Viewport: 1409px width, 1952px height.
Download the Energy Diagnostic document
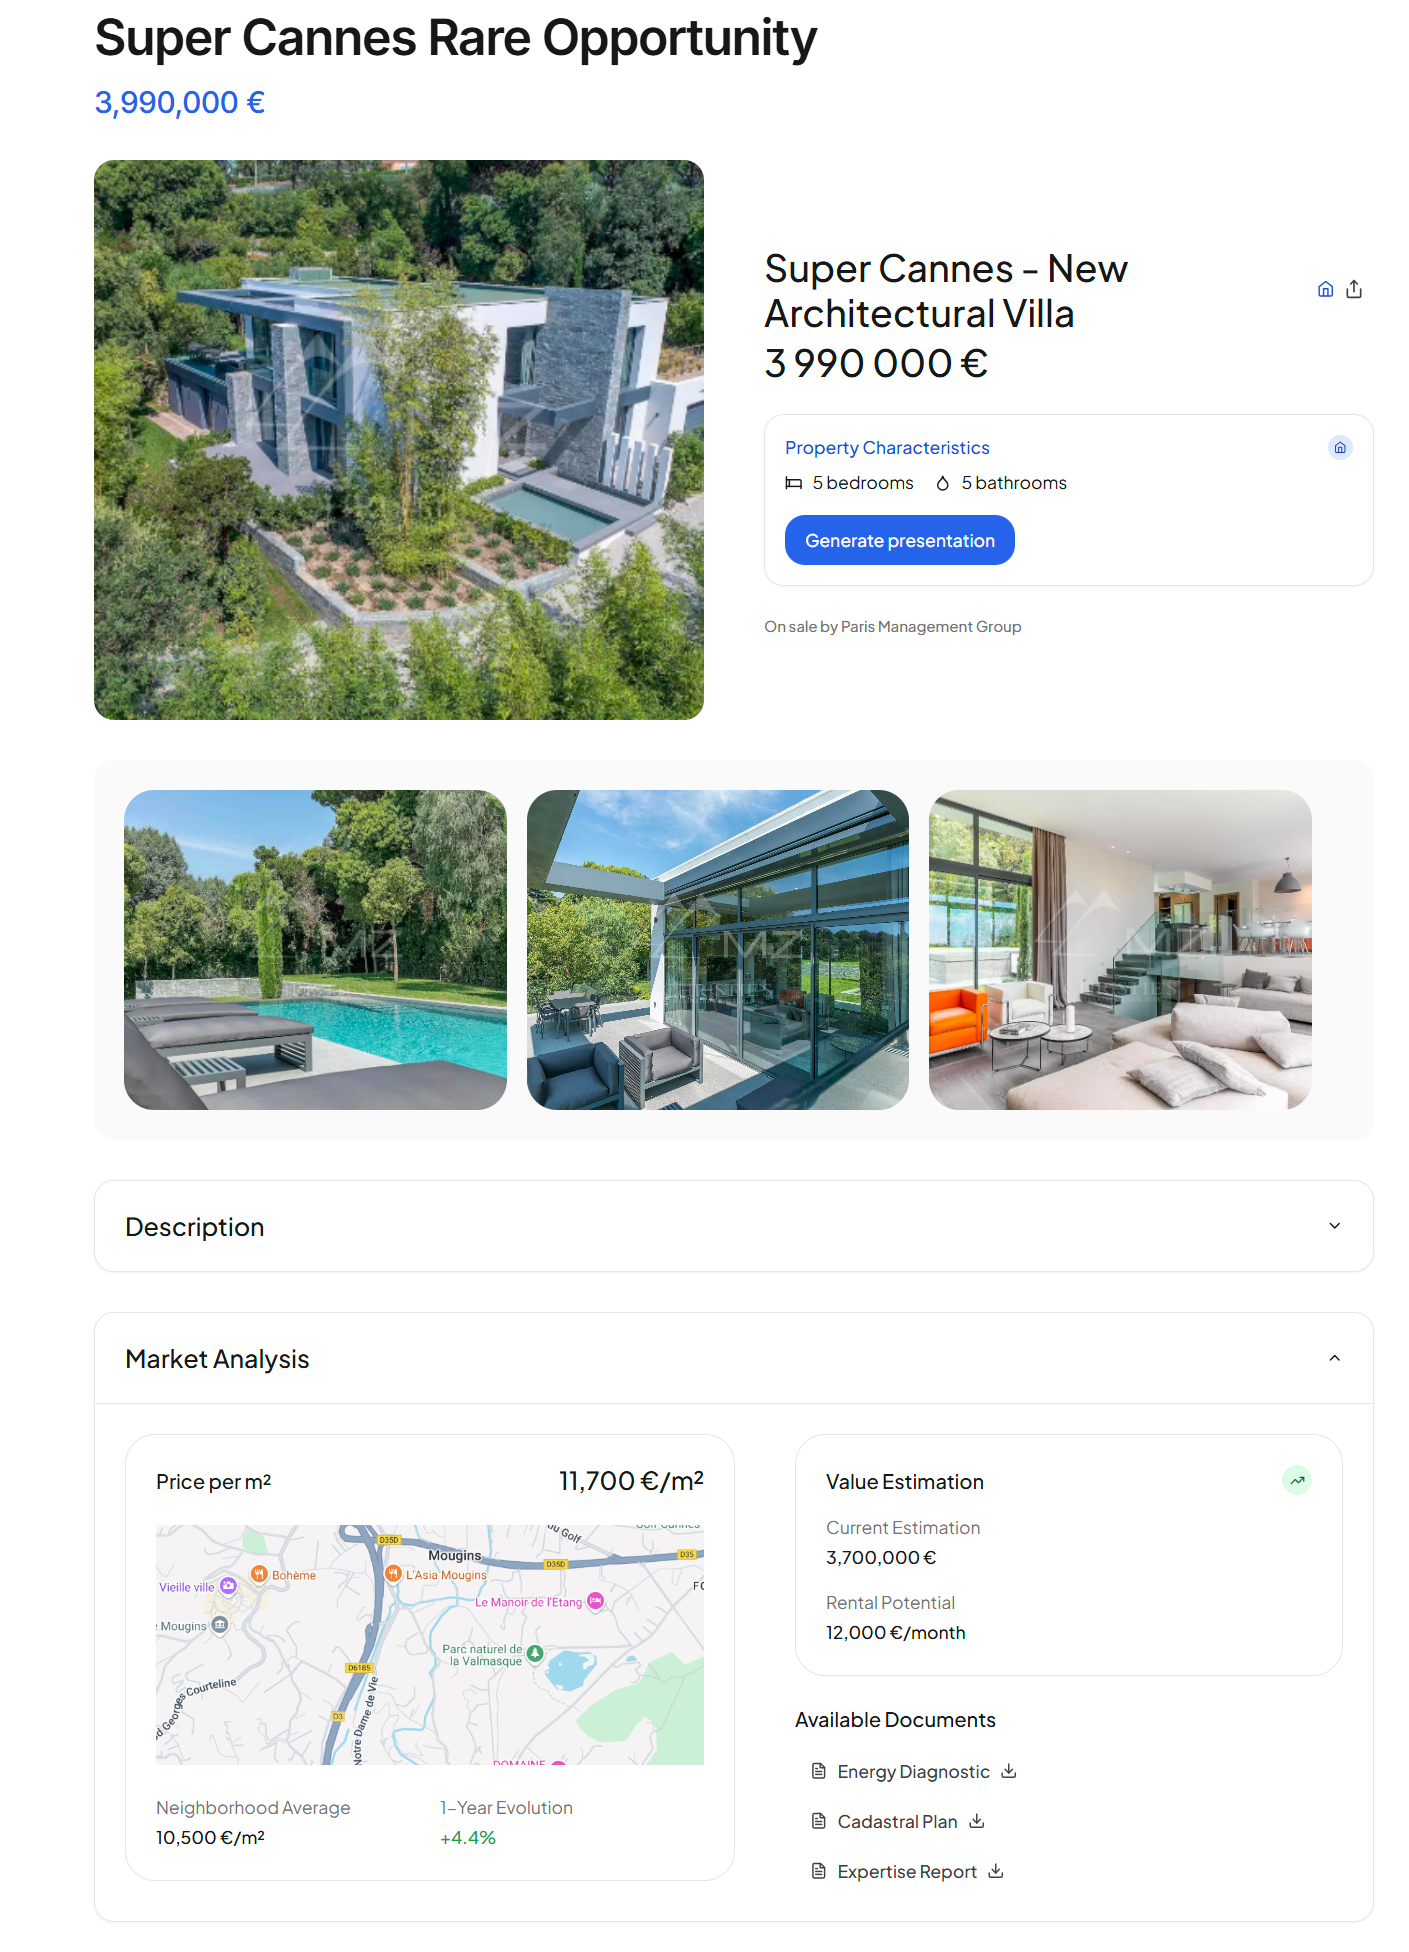coord(1009,1771)
